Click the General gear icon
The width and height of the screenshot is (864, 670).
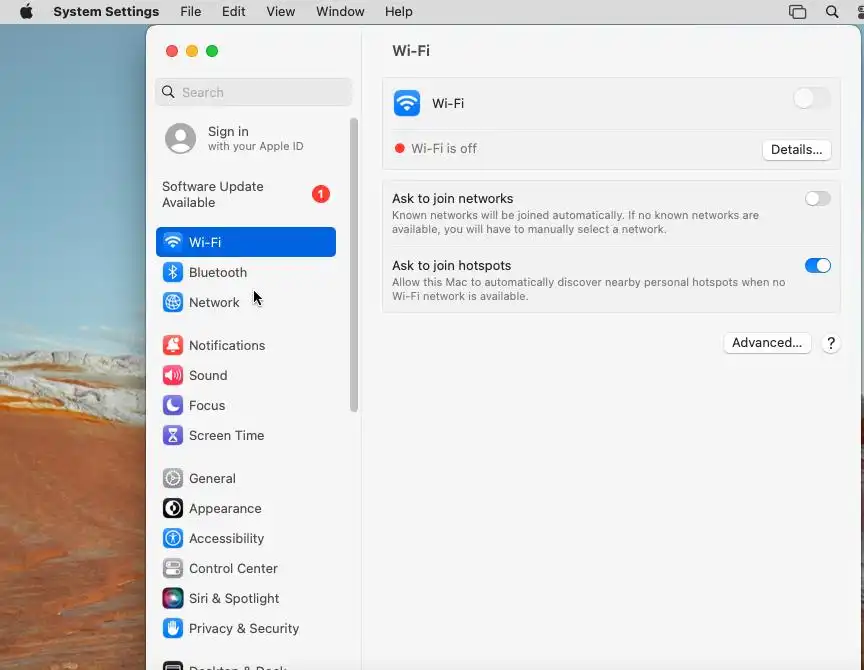tap(173, 478)
